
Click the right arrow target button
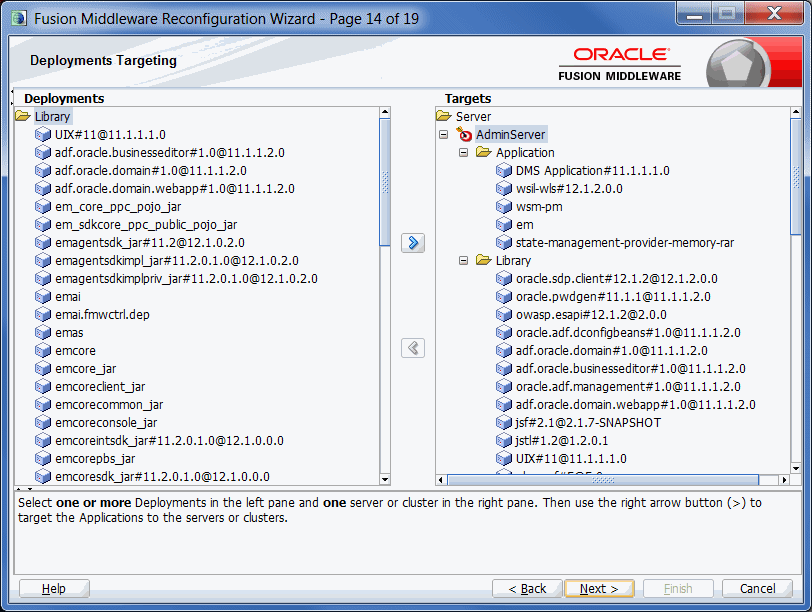click(413, 243)
